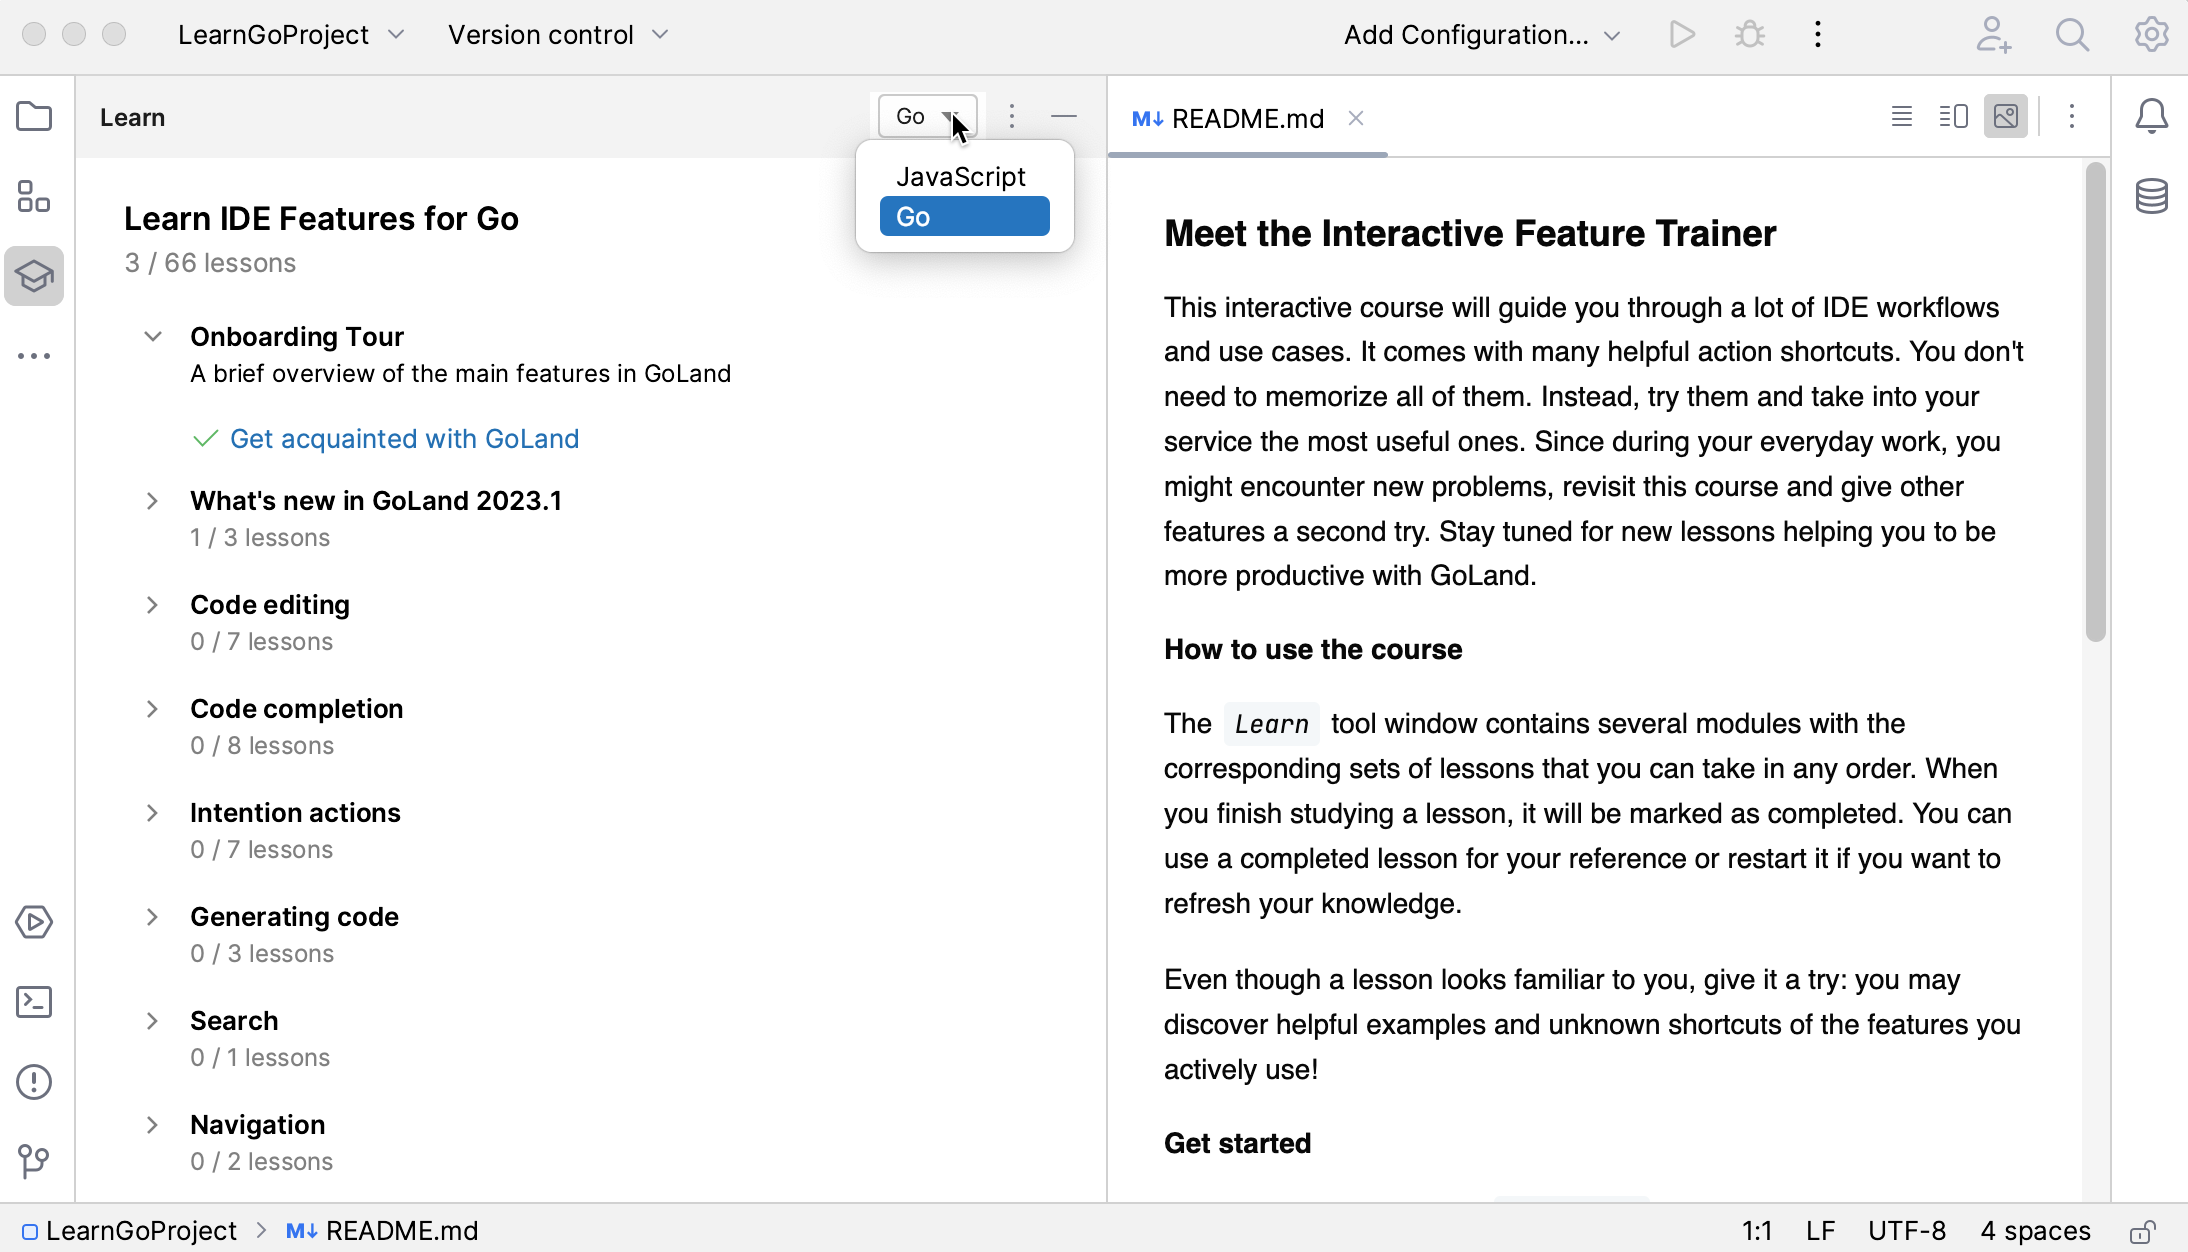Switch to editor-only view mode
2188x1252 pixels.
tap(1901, 117)
